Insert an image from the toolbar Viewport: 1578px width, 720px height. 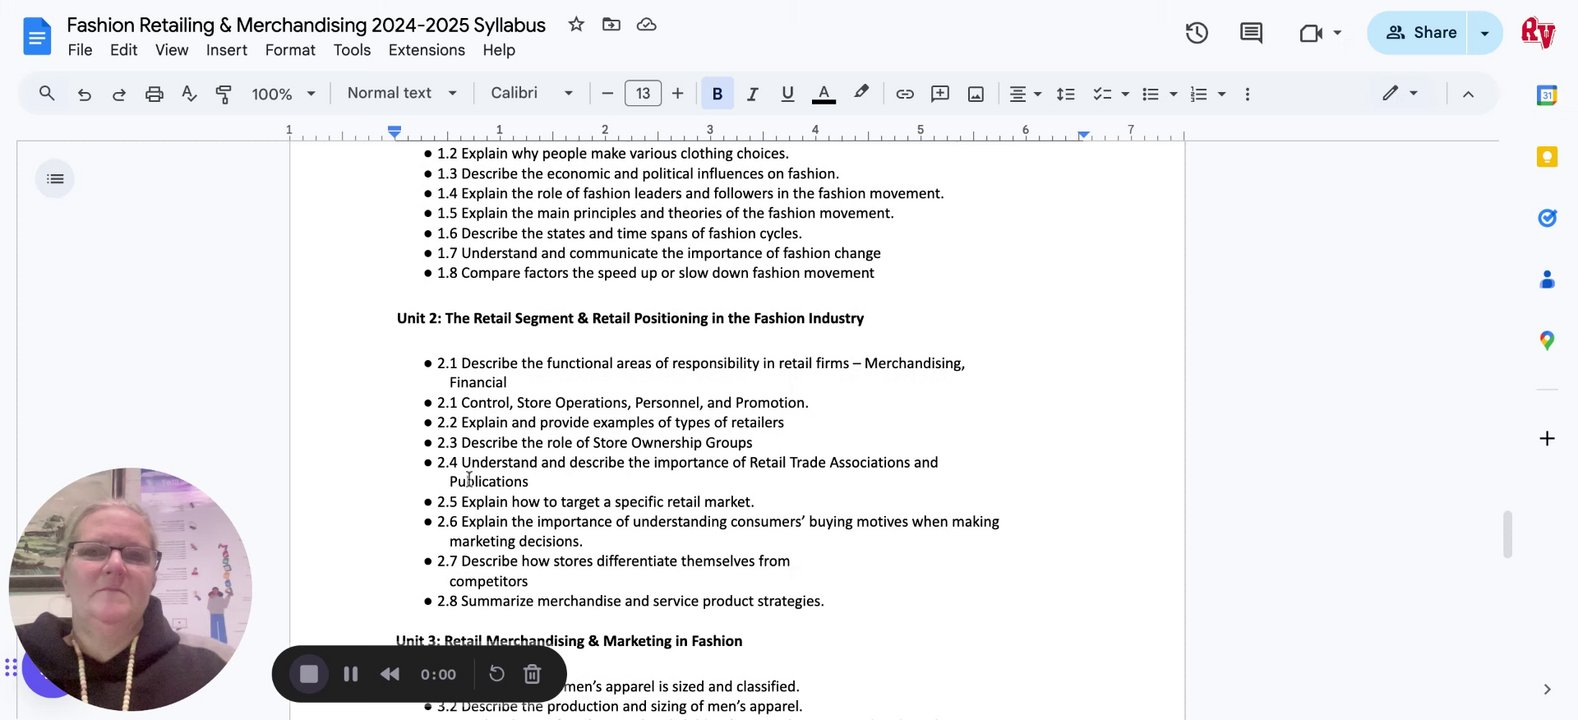pyautogui.click(x=976, y=94)
